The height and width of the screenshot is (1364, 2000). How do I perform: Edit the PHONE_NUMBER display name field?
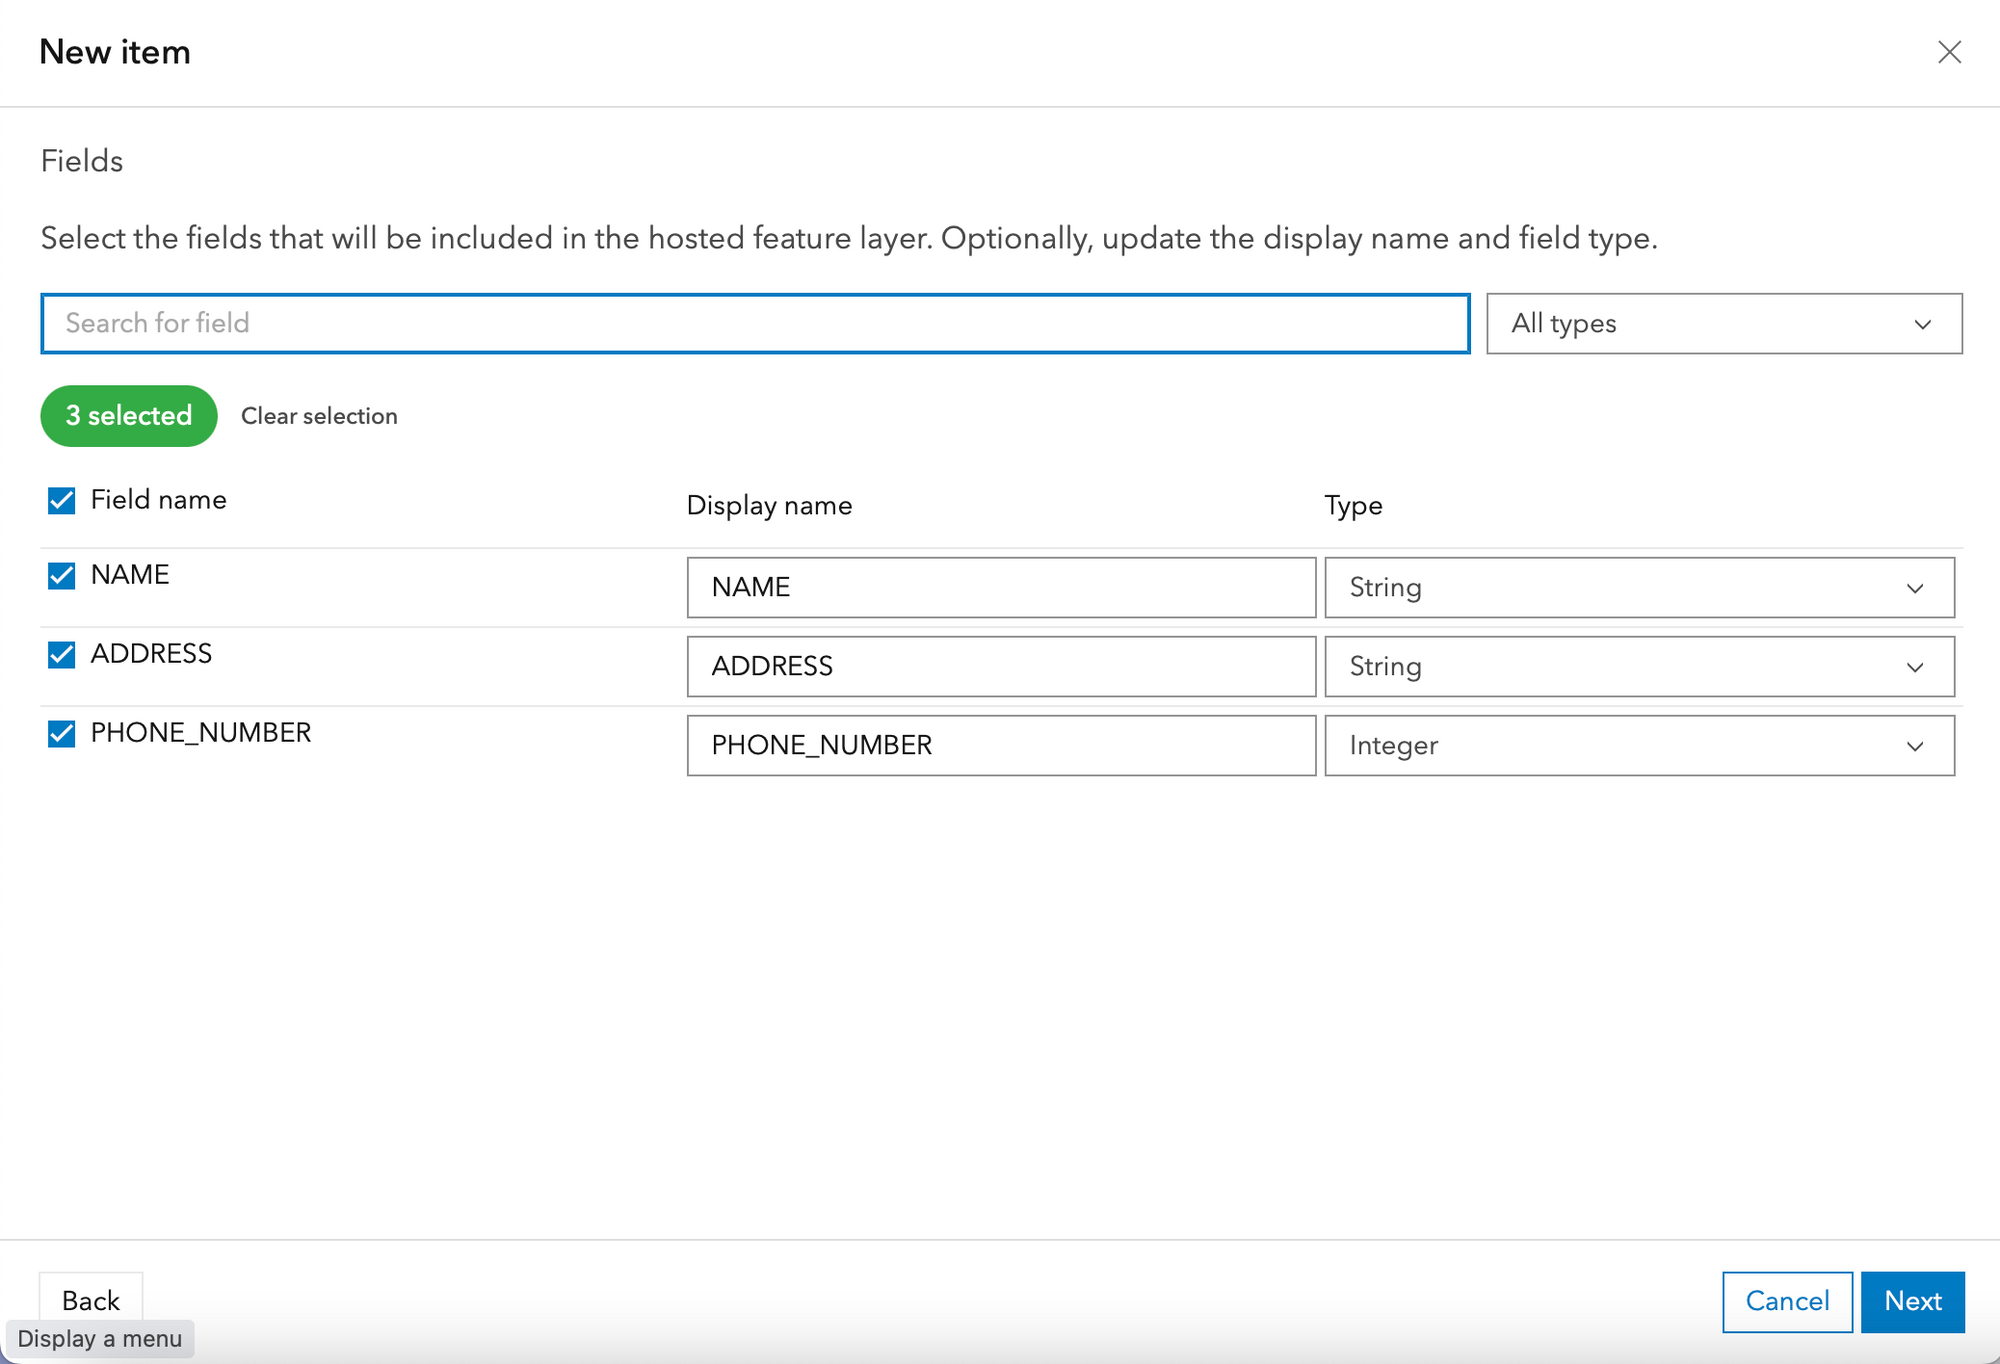tap(1000, 745)
